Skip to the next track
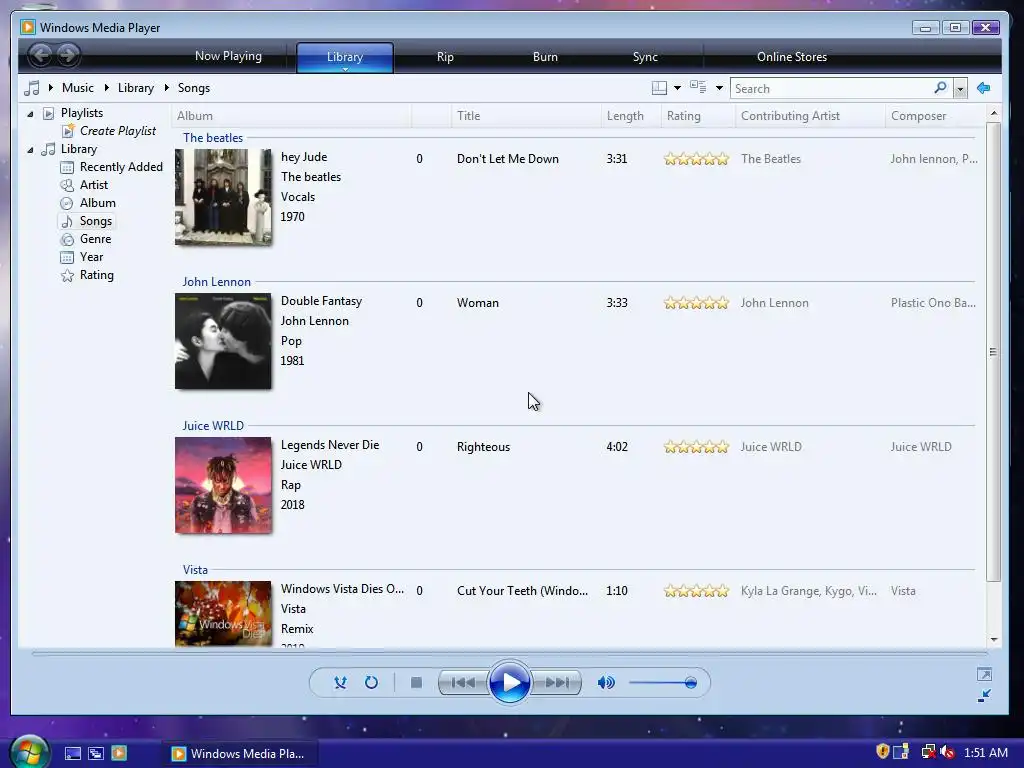1024x768 pixels. (x=556, y=682)
